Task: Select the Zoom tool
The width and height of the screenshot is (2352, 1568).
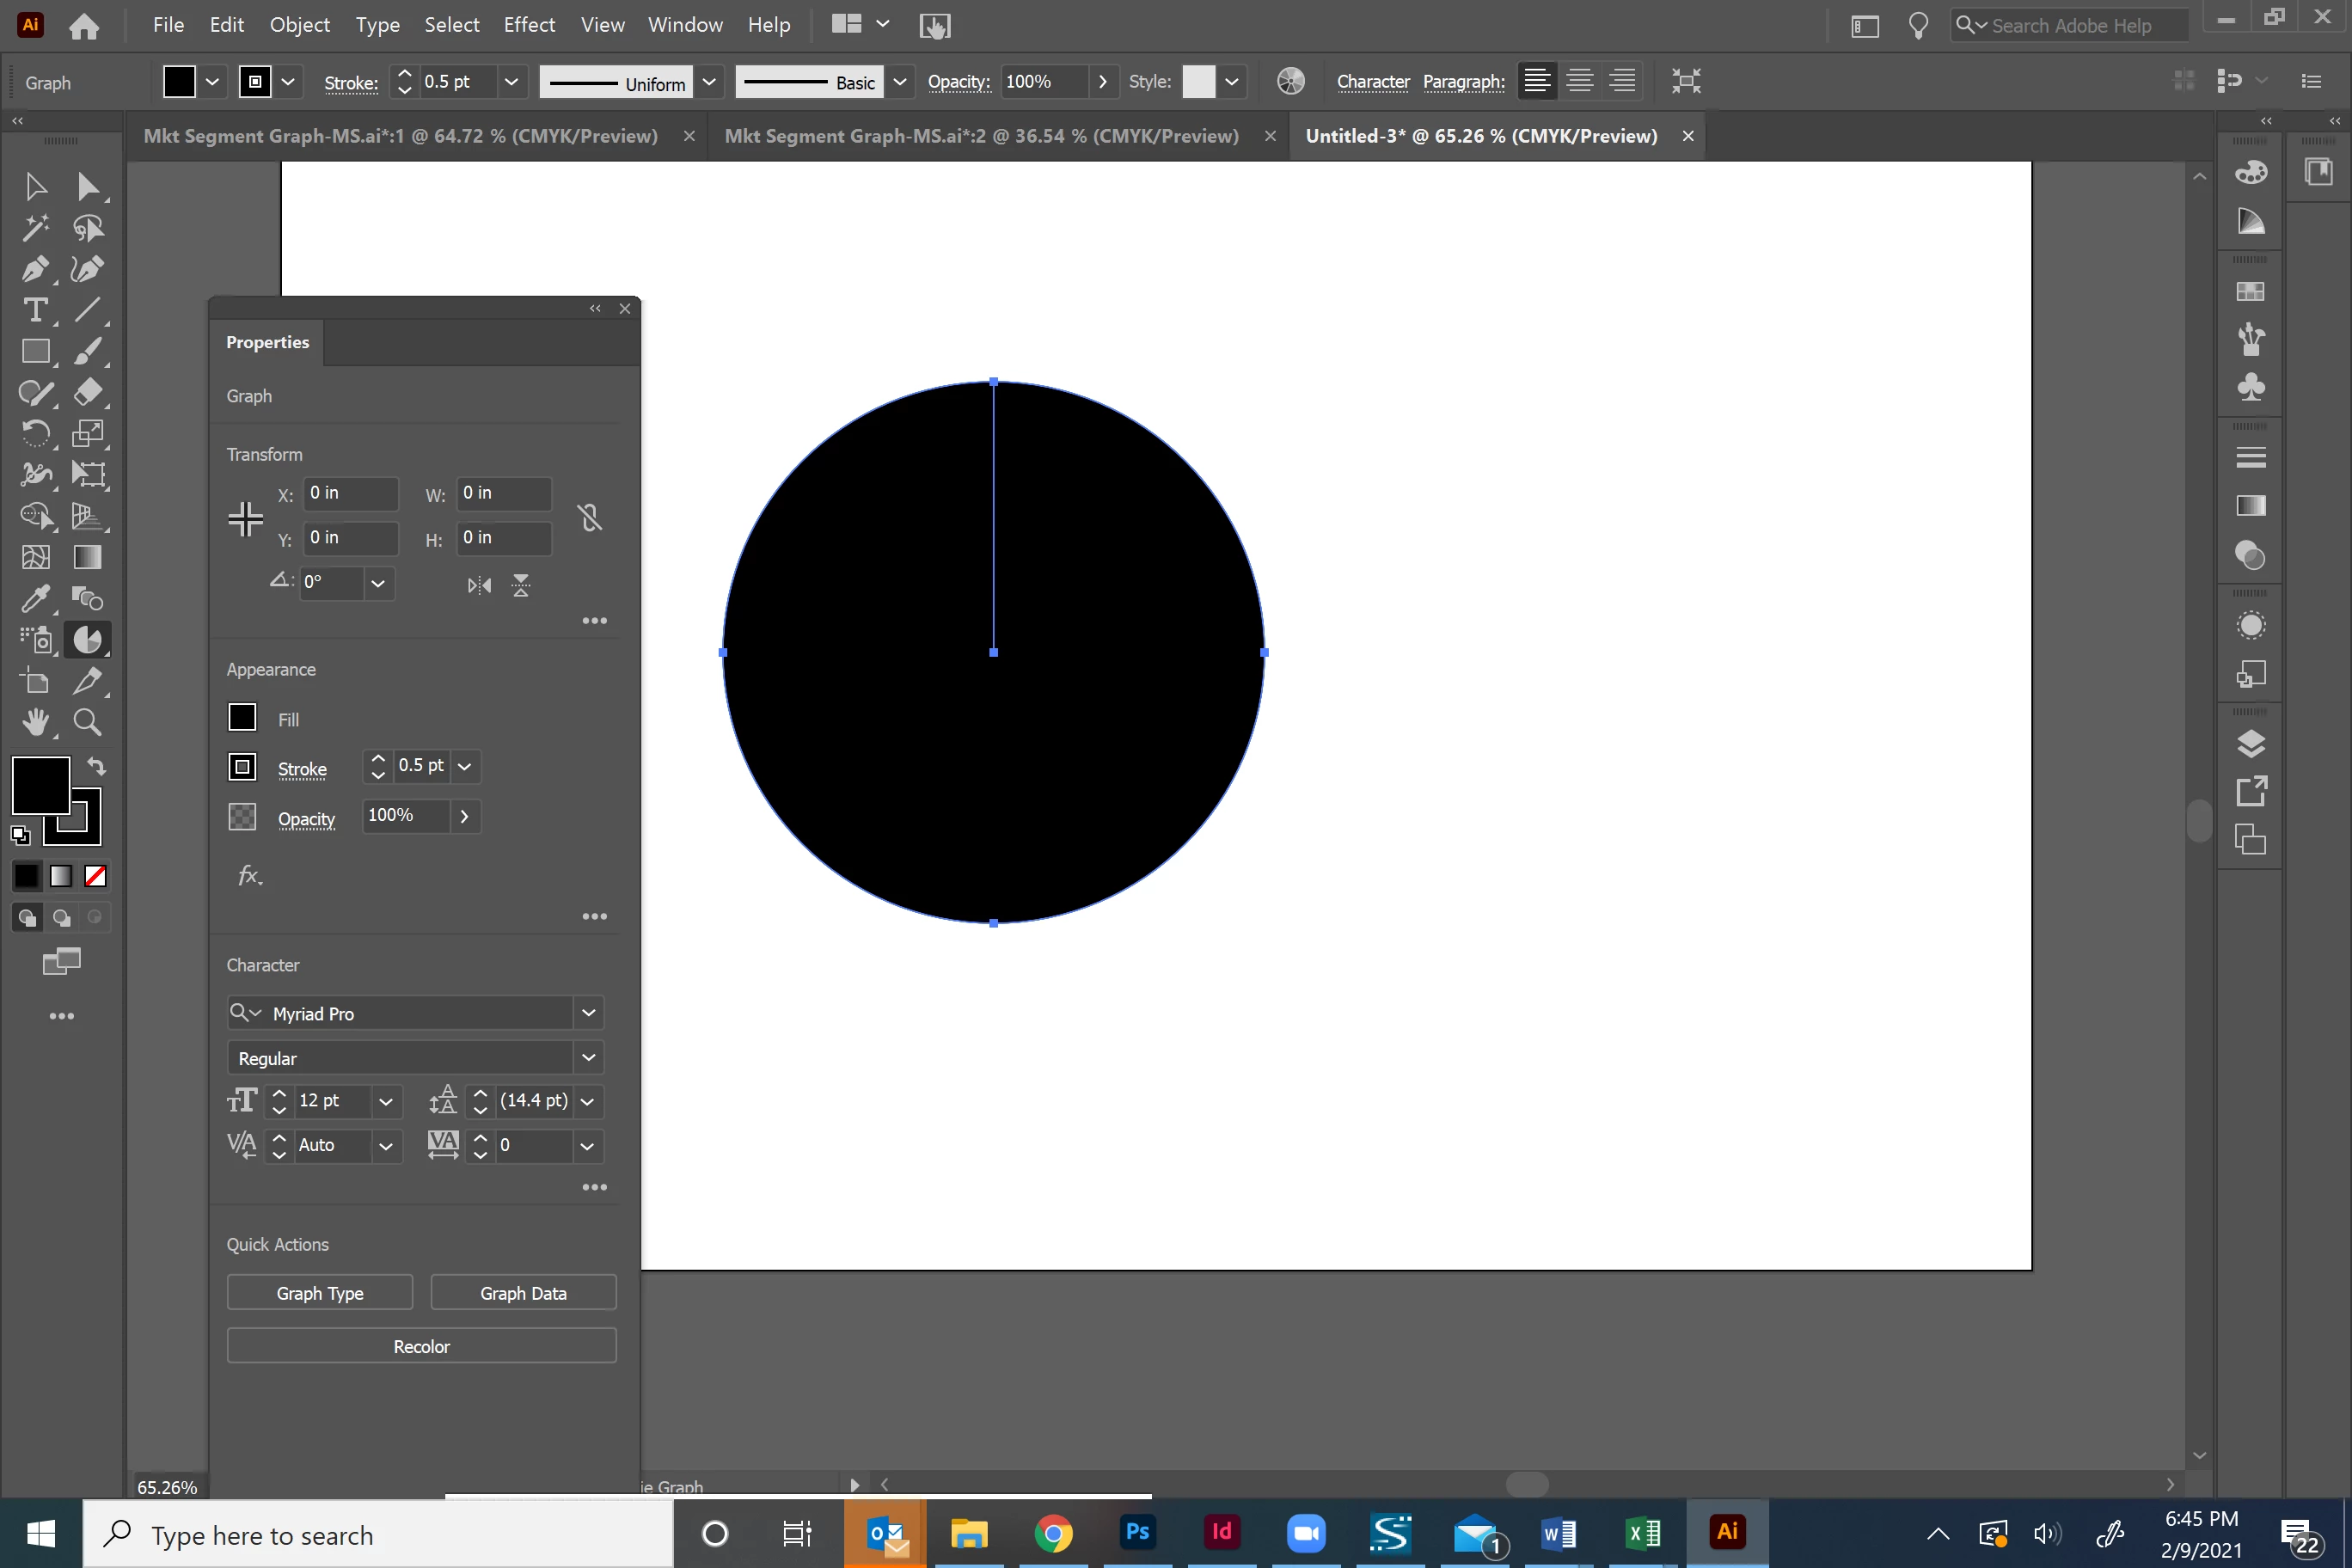Action: pos(87,722)
